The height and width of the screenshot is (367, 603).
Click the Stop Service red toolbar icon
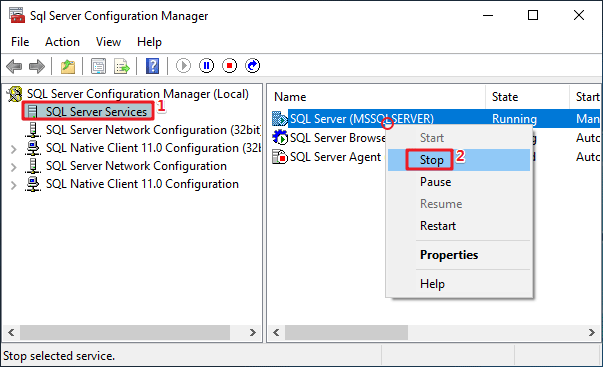(230, 66)
